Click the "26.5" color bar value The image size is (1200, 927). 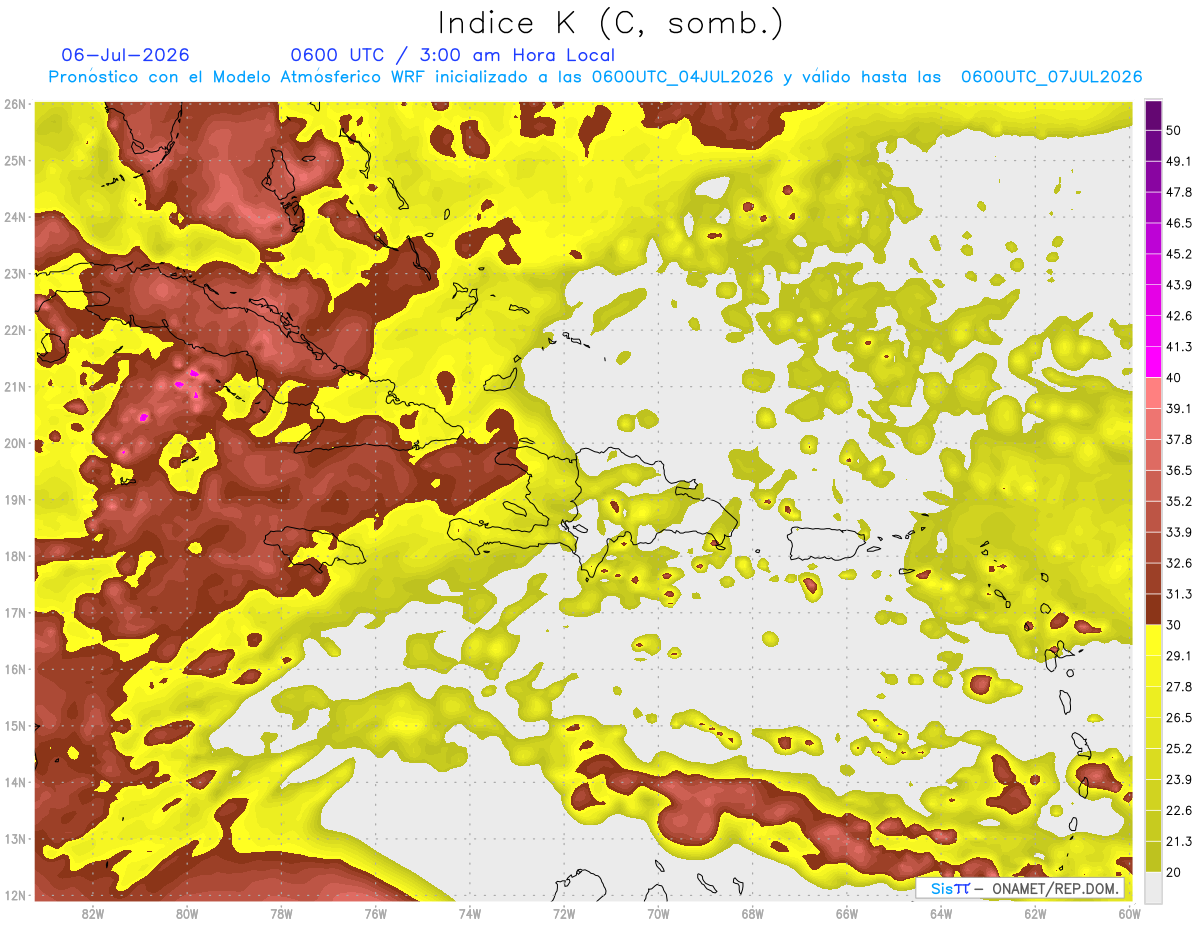(1178, 718)
